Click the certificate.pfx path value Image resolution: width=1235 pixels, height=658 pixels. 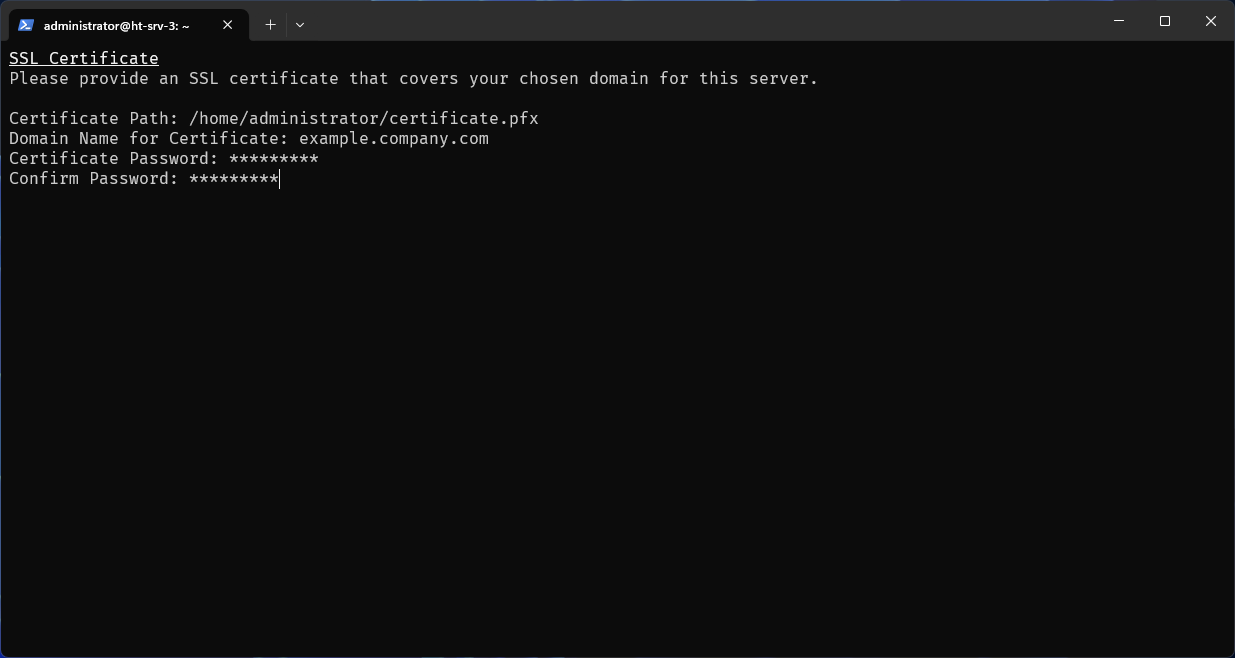(364, 119)
